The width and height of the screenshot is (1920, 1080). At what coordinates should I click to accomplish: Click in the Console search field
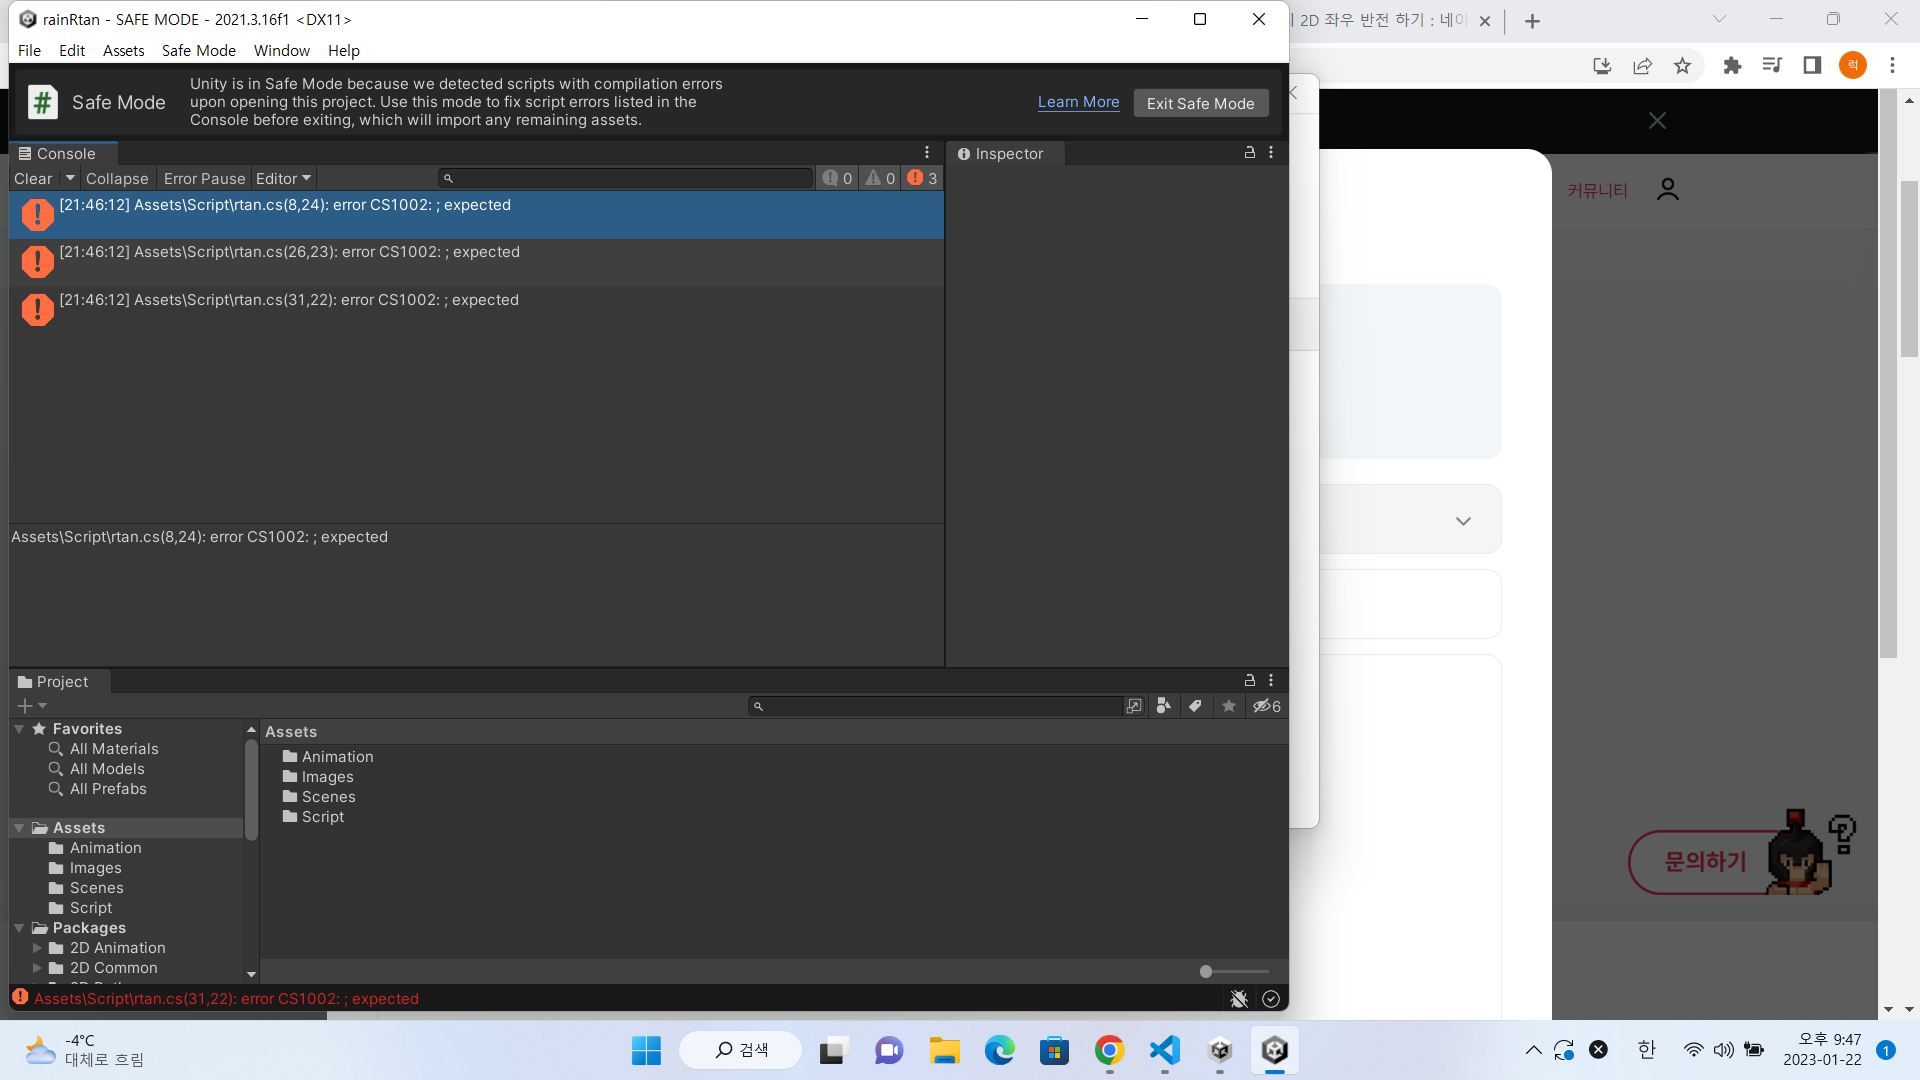[626, 178]
